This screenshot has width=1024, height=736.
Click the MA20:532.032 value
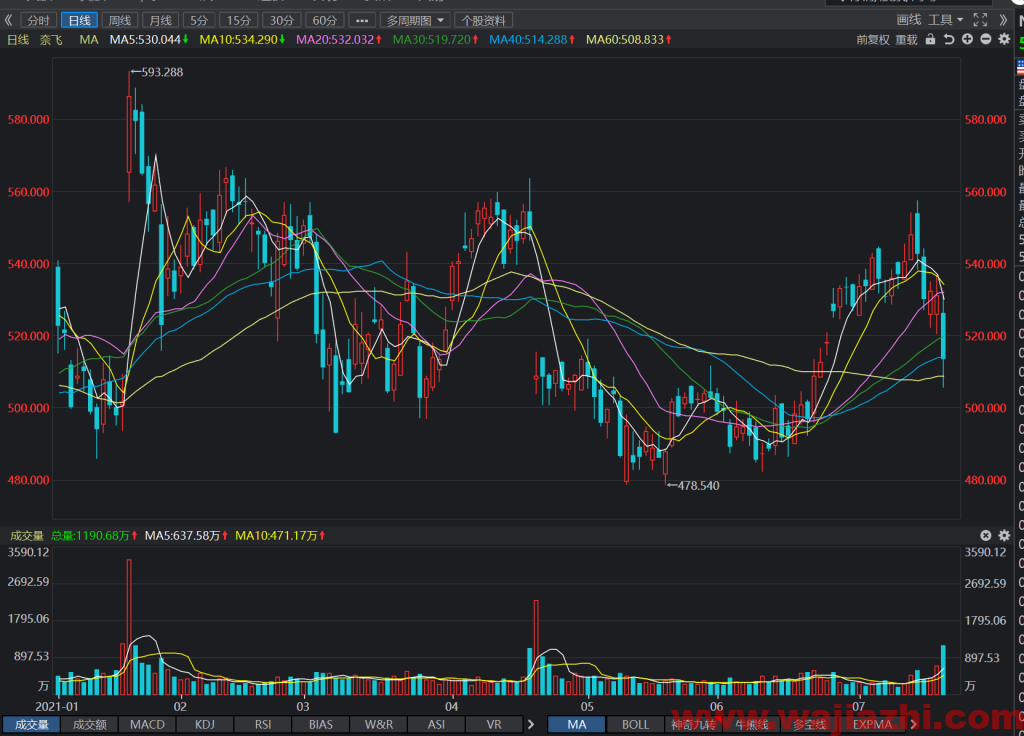click(339, 40)
